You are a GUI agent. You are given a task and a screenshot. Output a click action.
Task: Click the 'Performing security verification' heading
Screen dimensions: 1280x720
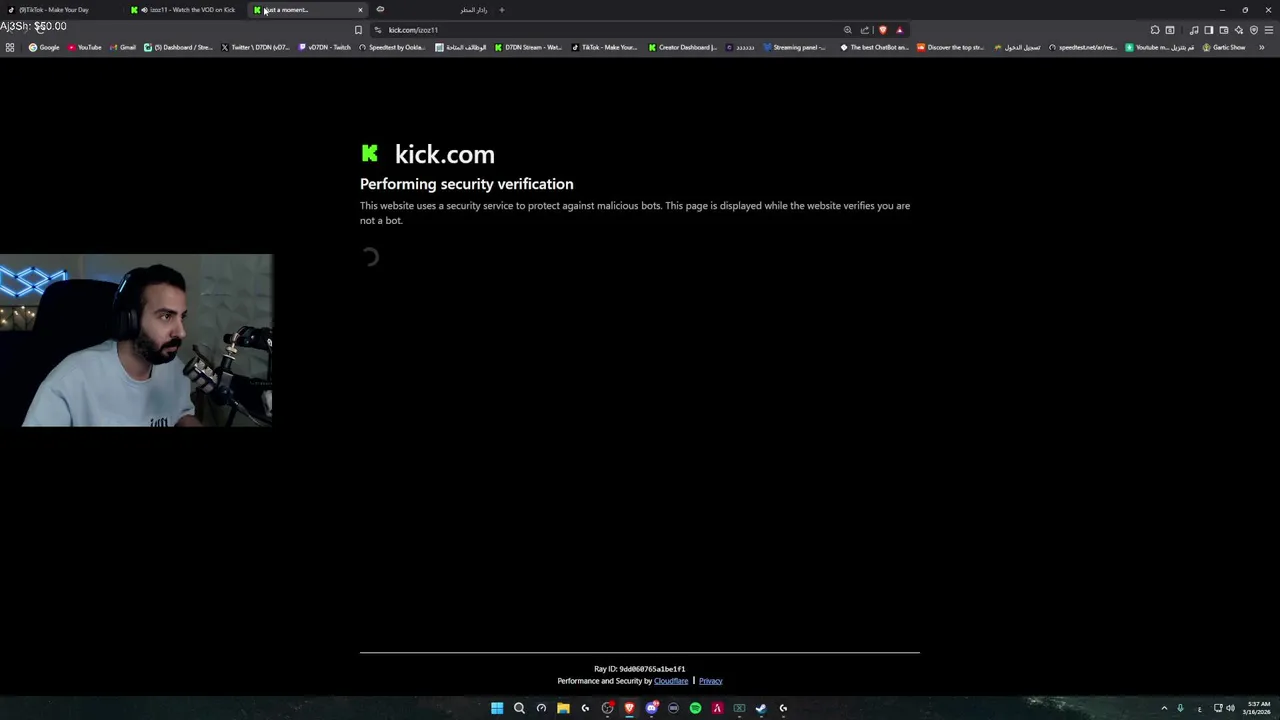click(467, 184)
